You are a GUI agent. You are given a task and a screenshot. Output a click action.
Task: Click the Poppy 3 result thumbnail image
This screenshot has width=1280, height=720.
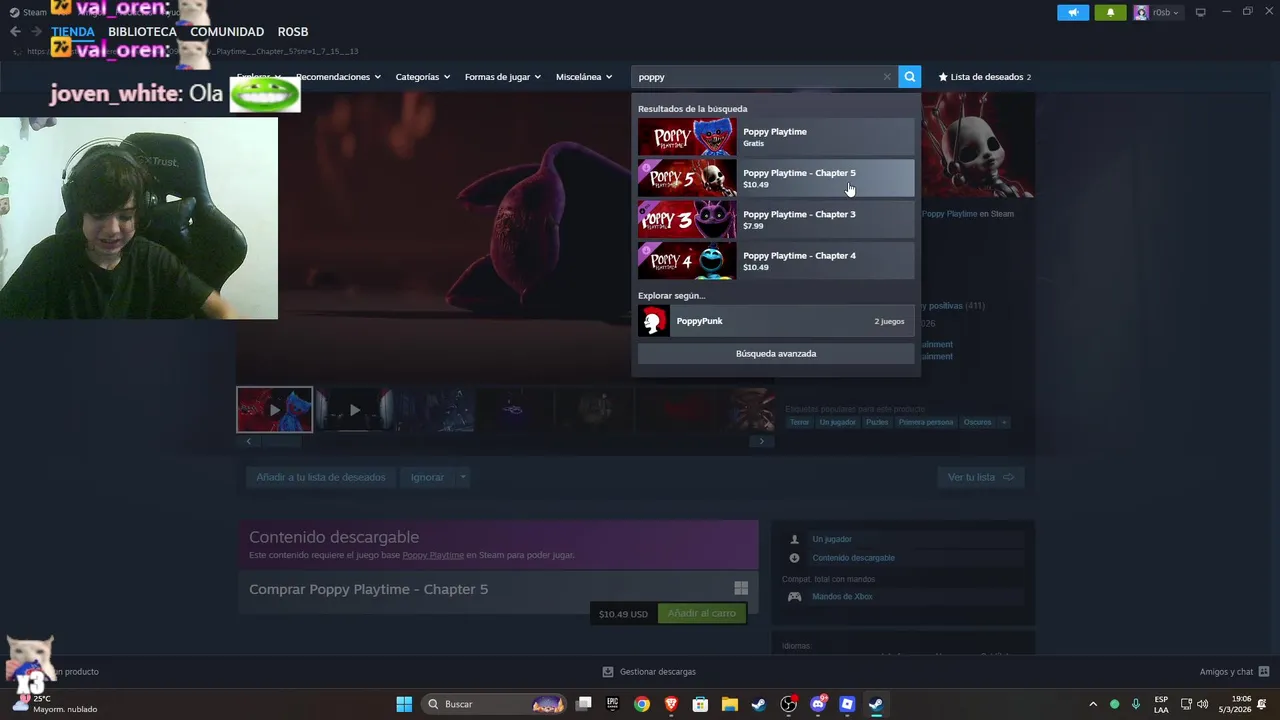(687, 219)
